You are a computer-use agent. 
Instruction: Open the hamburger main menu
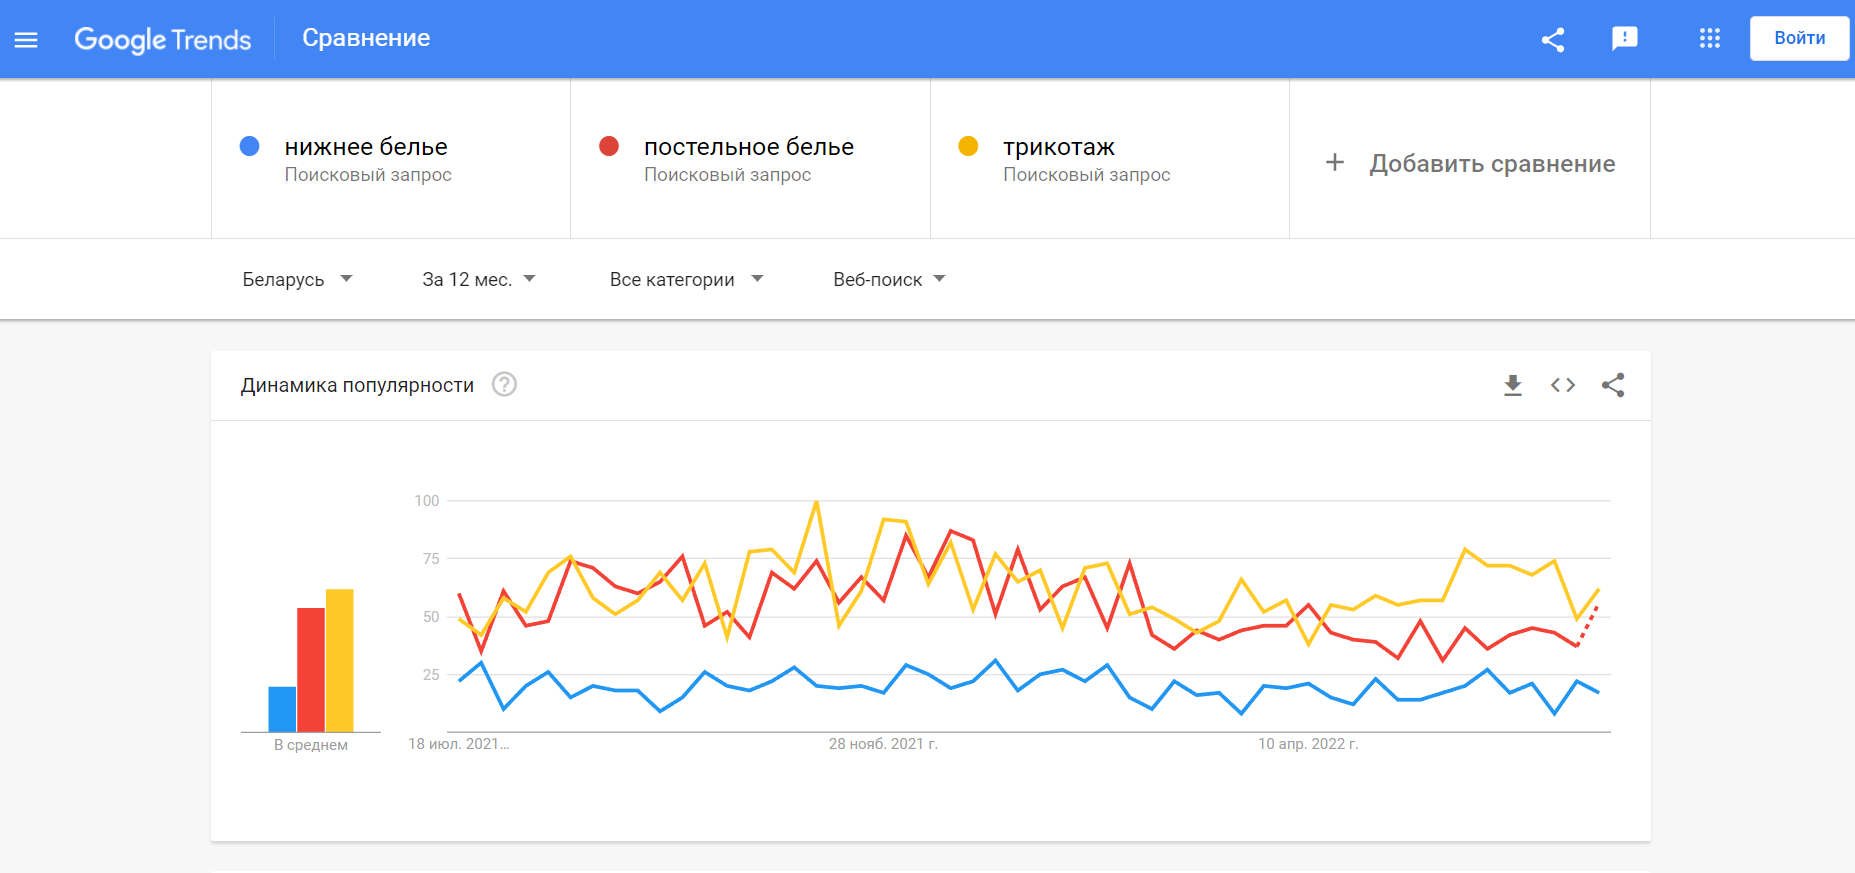(x=26, y=39)
